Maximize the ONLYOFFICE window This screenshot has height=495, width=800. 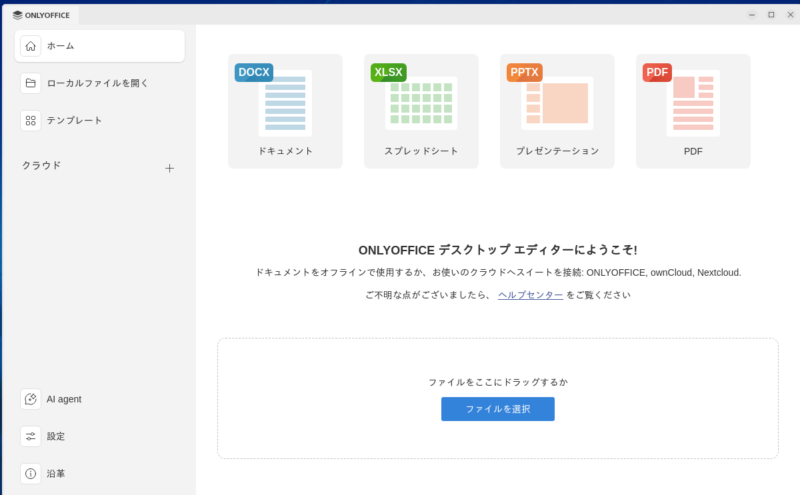(771, 14)
